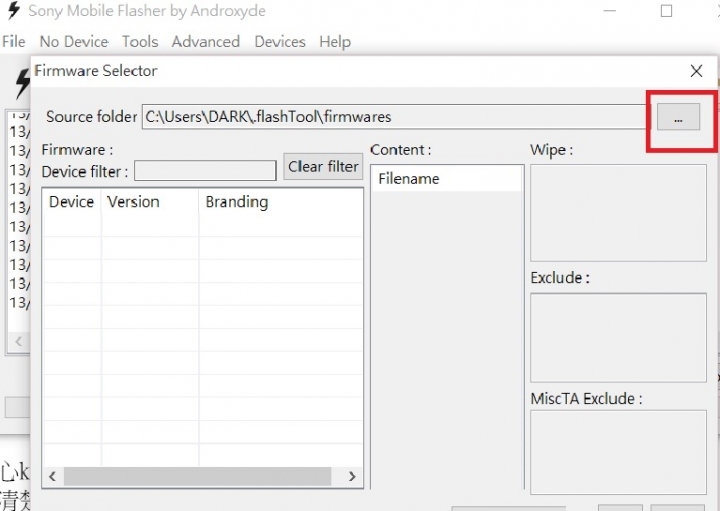This screenshot has height=511, width=720.
Task: Open the Advanced menu
Action: 206,42
